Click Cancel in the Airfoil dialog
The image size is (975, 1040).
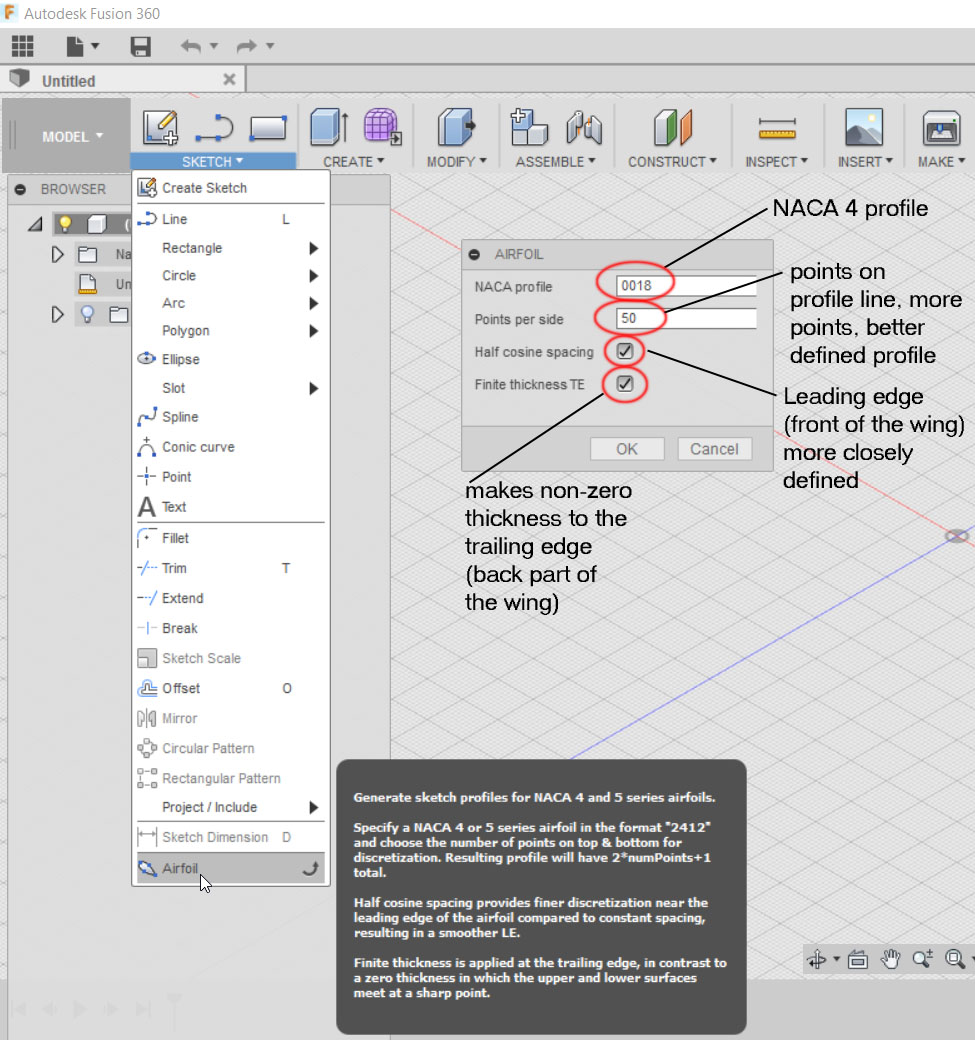[714, 449]
